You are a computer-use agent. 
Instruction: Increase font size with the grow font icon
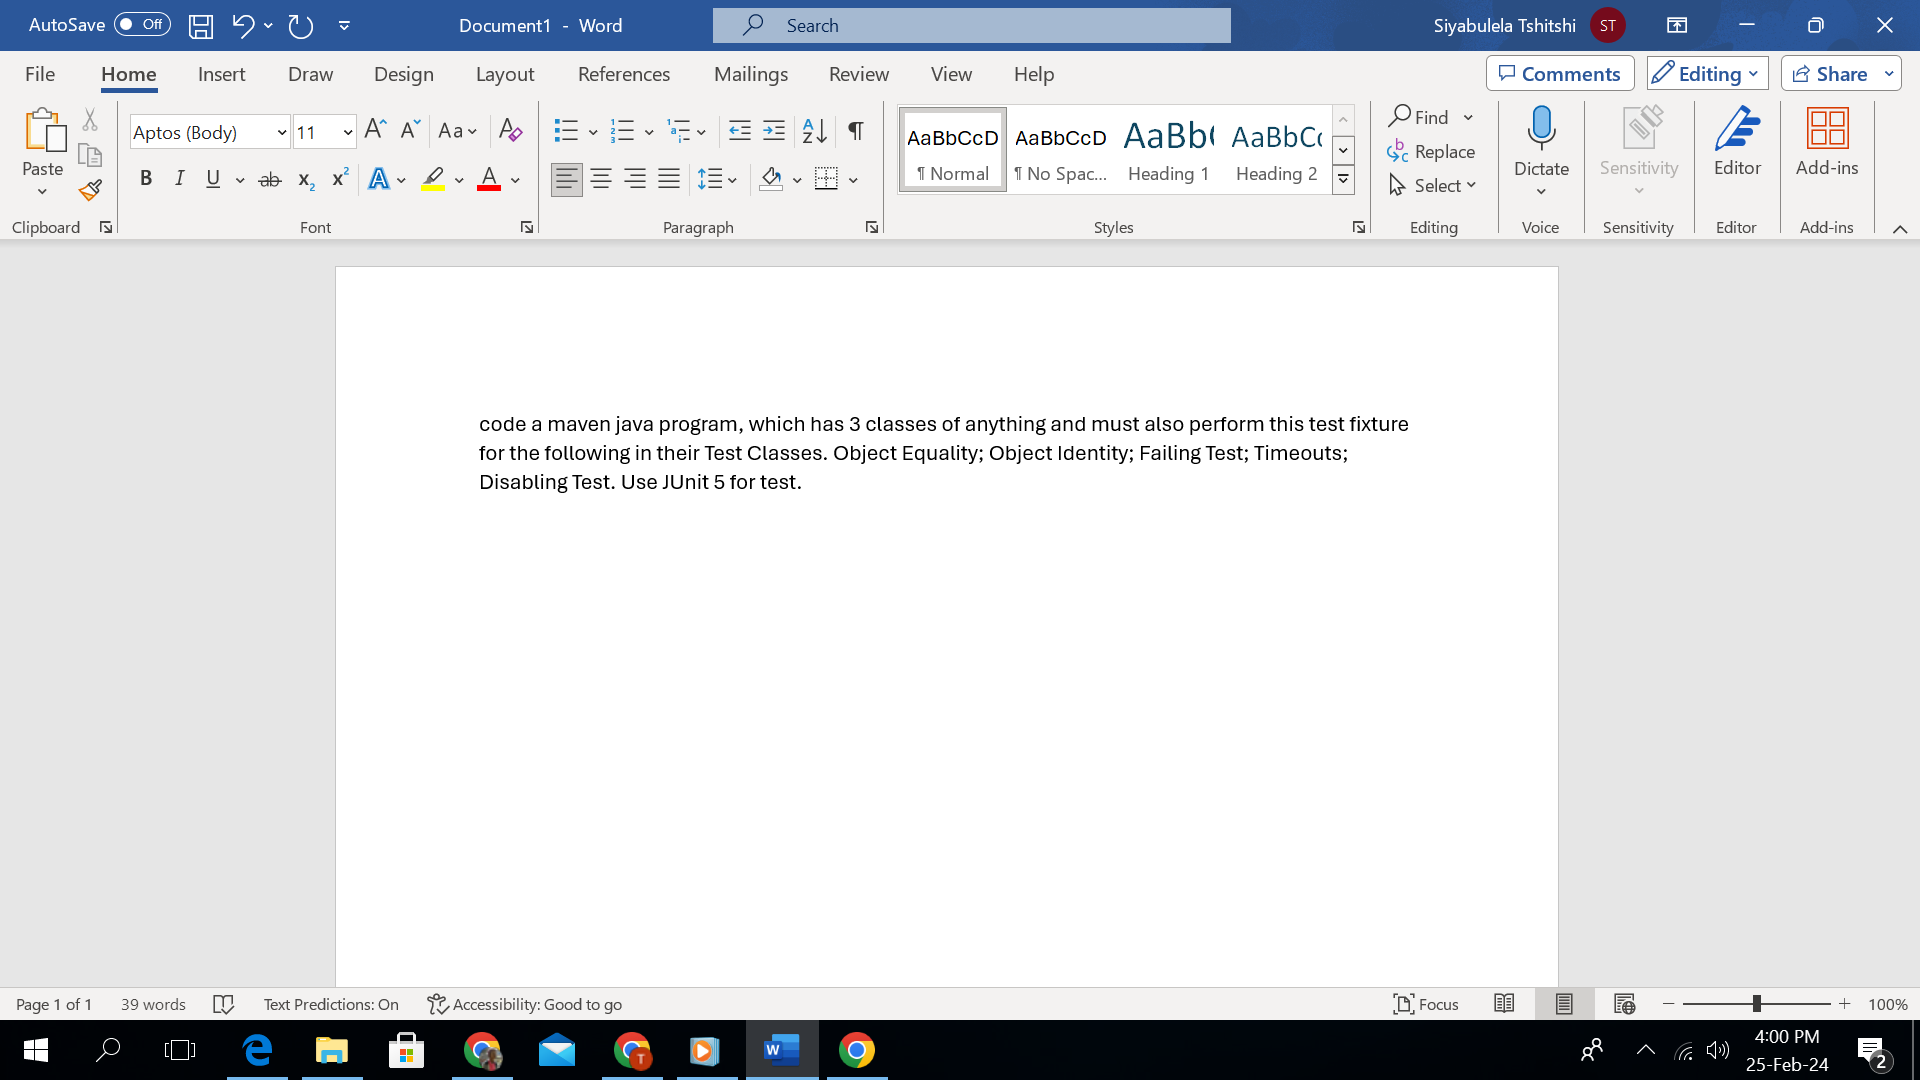[x=375, y=130]
